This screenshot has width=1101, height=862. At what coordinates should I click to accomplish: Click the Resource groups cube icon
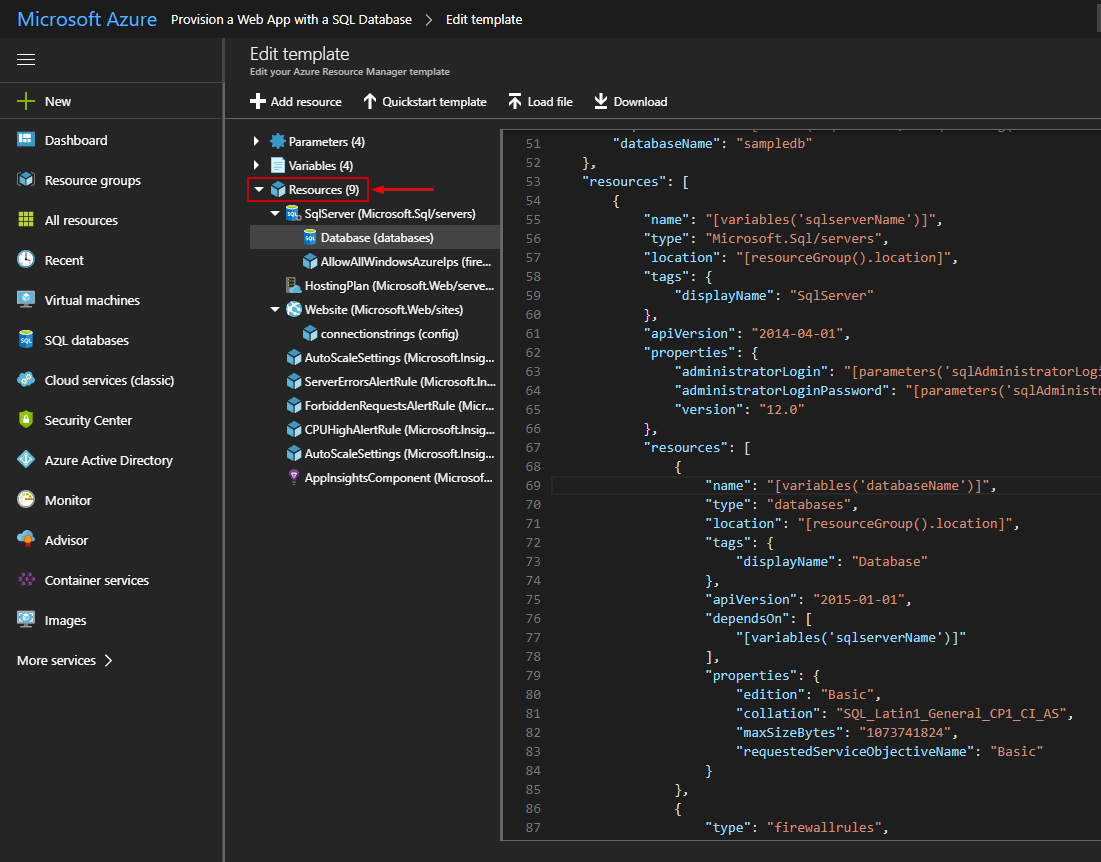(x=26, y=180)
